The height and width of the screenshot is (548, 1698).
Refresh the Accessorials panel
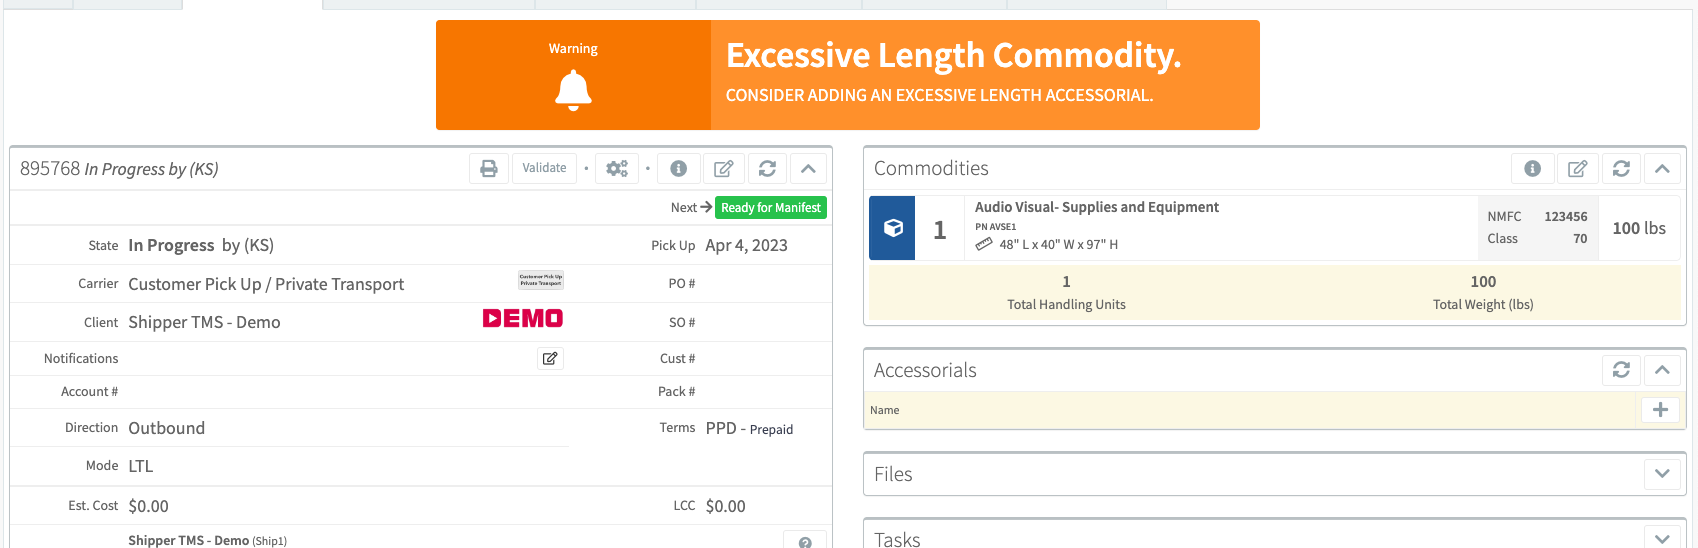pos(1621,370)
